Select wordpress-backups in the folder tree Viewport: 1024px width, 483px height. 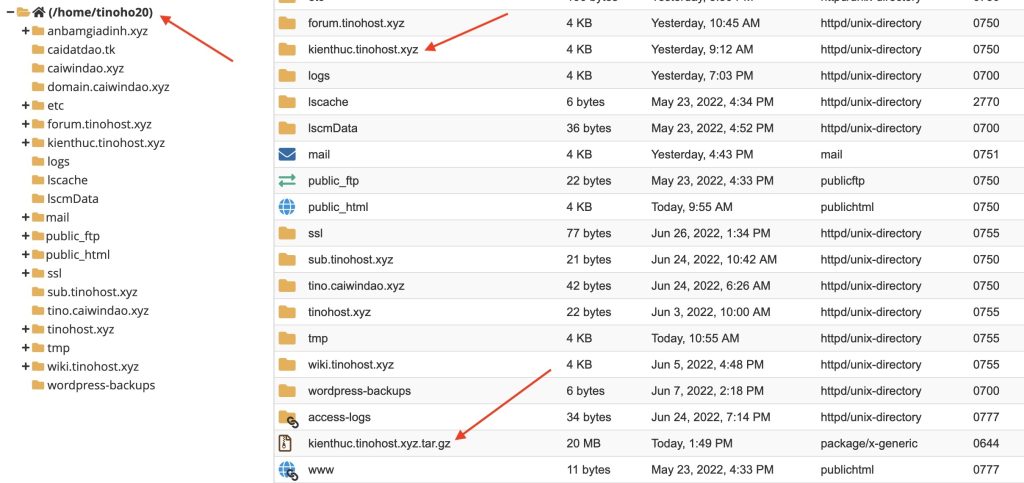click(101, 385)
